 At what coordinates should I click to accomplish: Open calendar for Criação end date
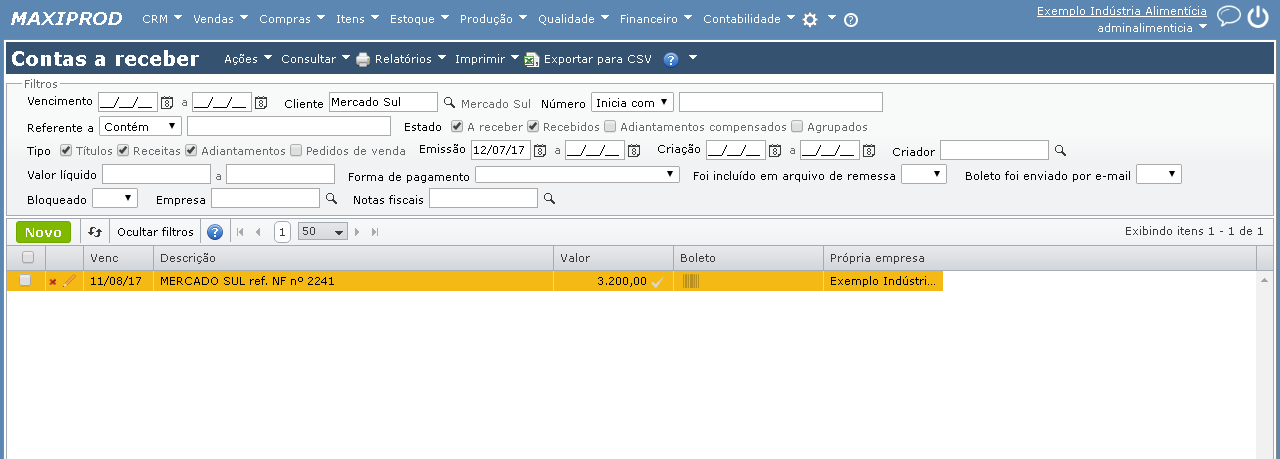click(x=869, y=150)
